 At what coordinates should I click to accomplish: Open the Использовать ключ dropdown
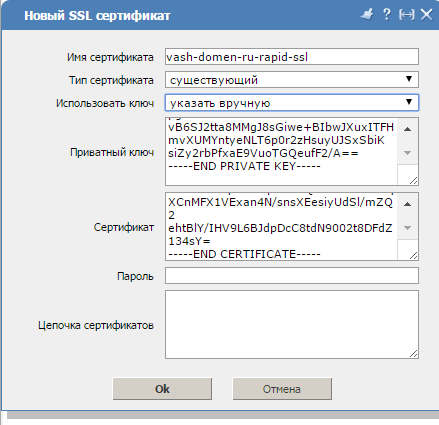point(292,103)
